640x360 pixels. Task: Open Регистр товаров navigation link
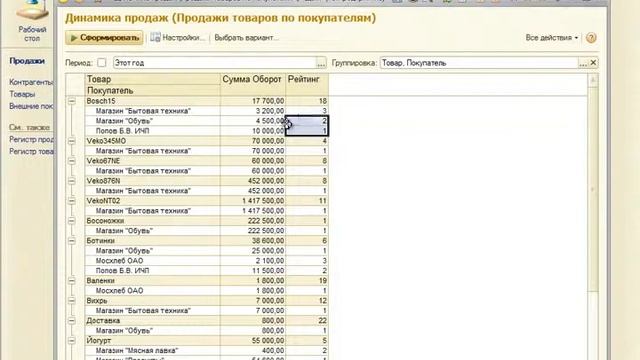pyautogui.click(x=31, y=151)
